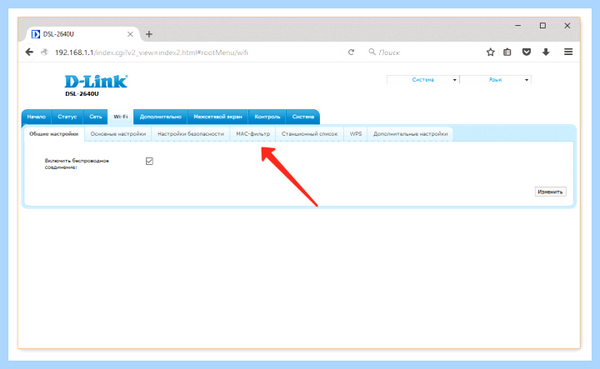Close the DSL-2640U tab

click(x=130, y=34)
